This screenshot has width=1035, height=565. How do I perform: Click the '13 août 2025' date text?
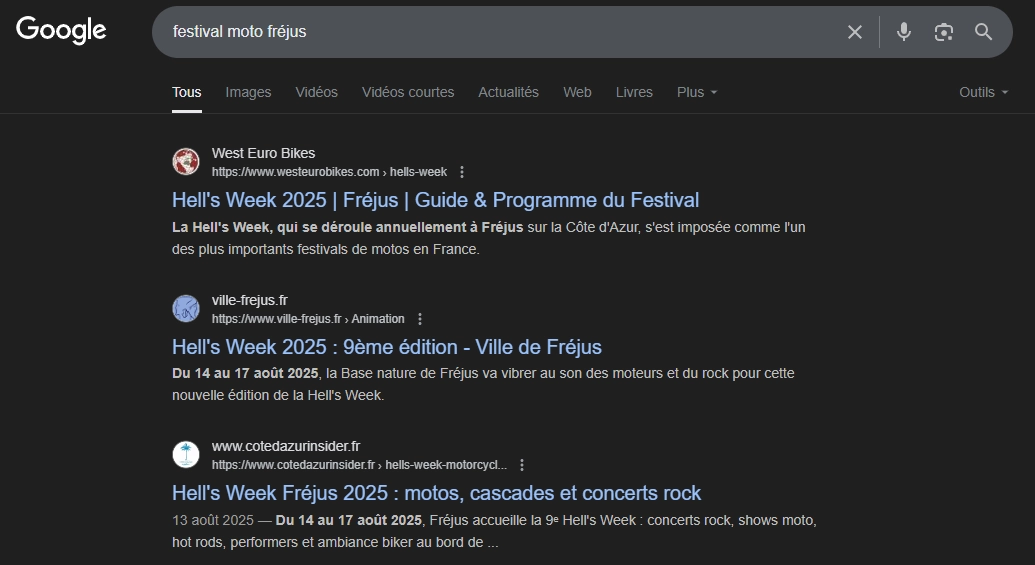pos(213,520)
